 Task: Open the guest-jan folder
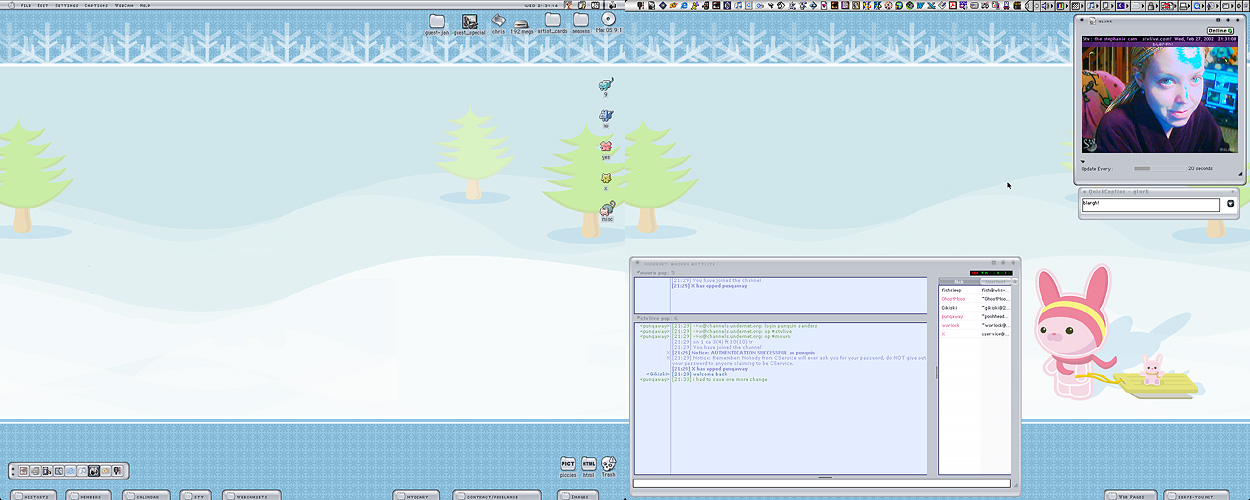[437, 21]
